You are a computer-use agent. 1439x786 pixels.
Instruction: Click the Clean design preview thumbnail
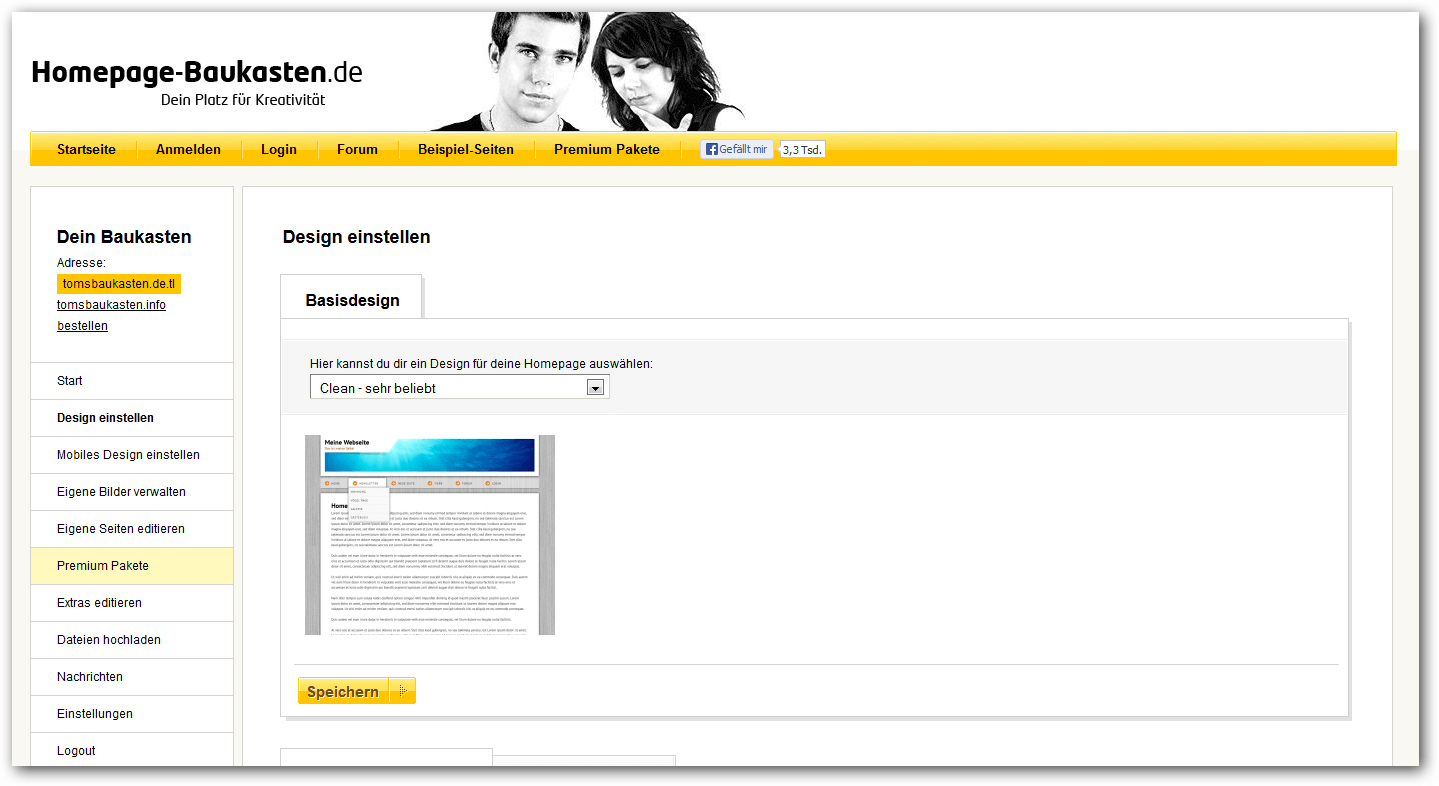click(x=430, y=535)
